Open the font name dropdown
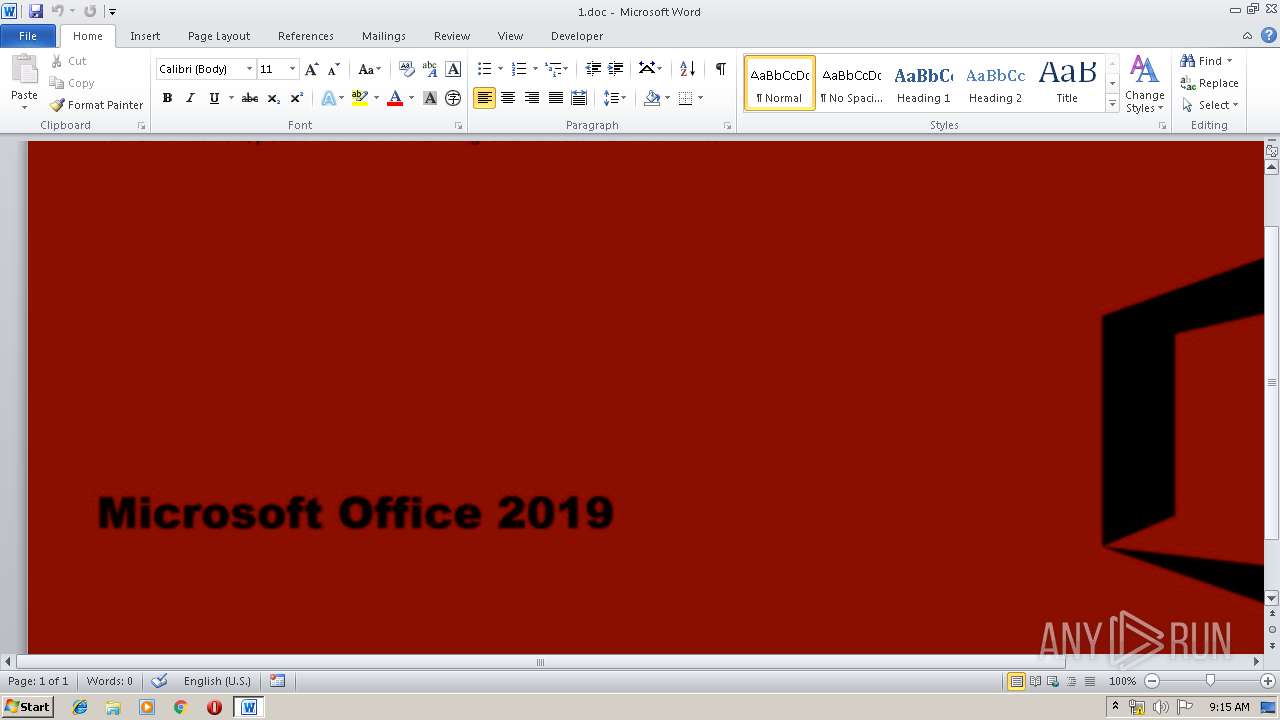This screenshot has height=720, width=1280. 249,69
